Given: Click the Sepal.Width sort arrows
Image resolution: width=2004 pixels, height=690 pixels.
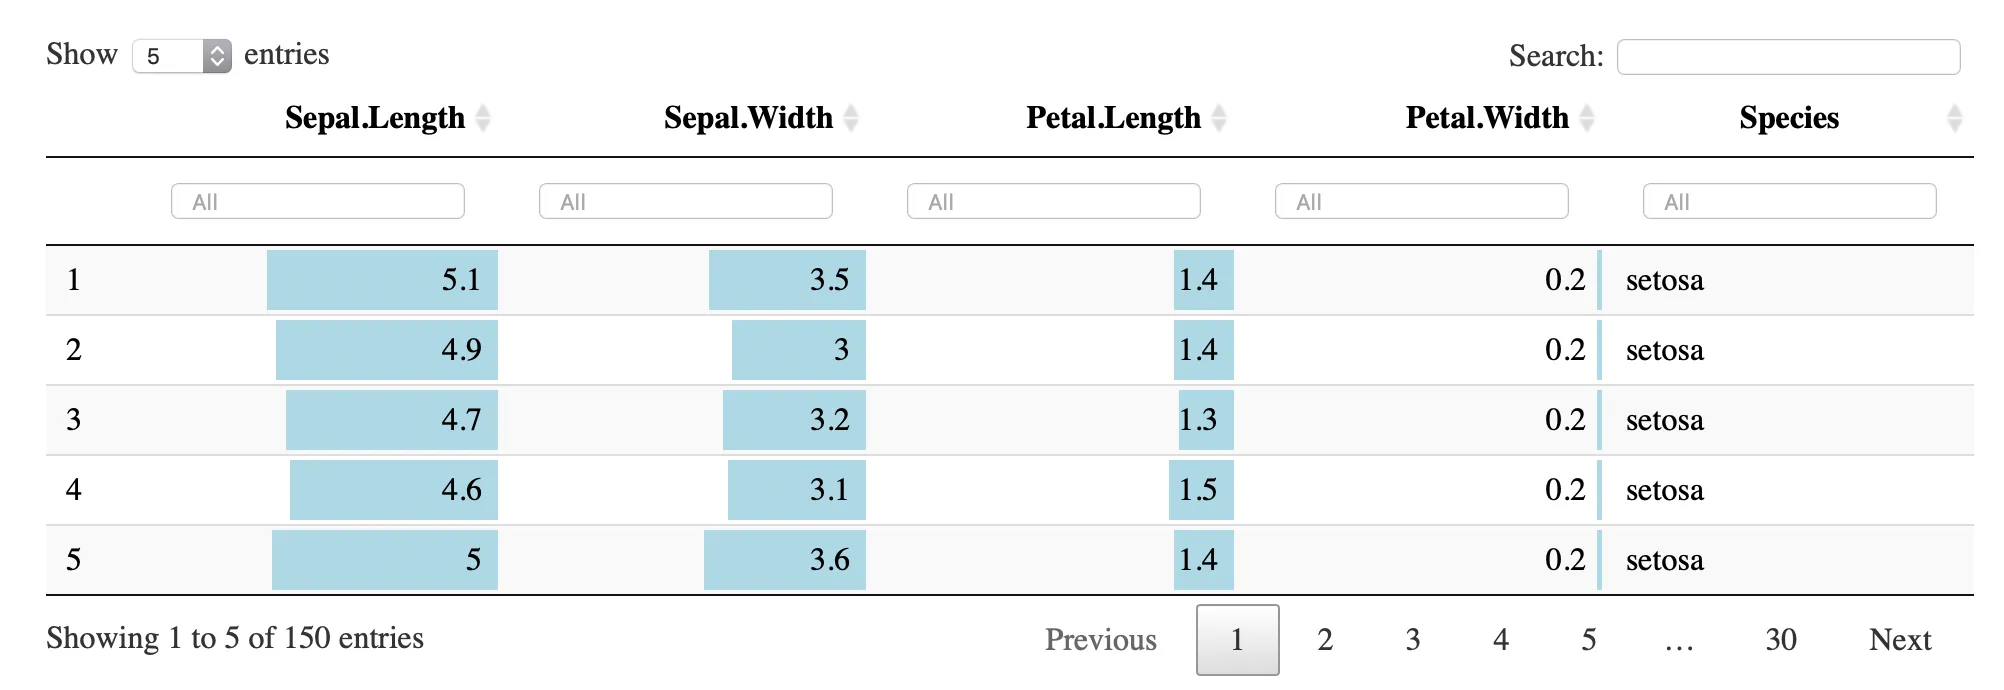Looking at the screenshot, I should pos(851,118).
